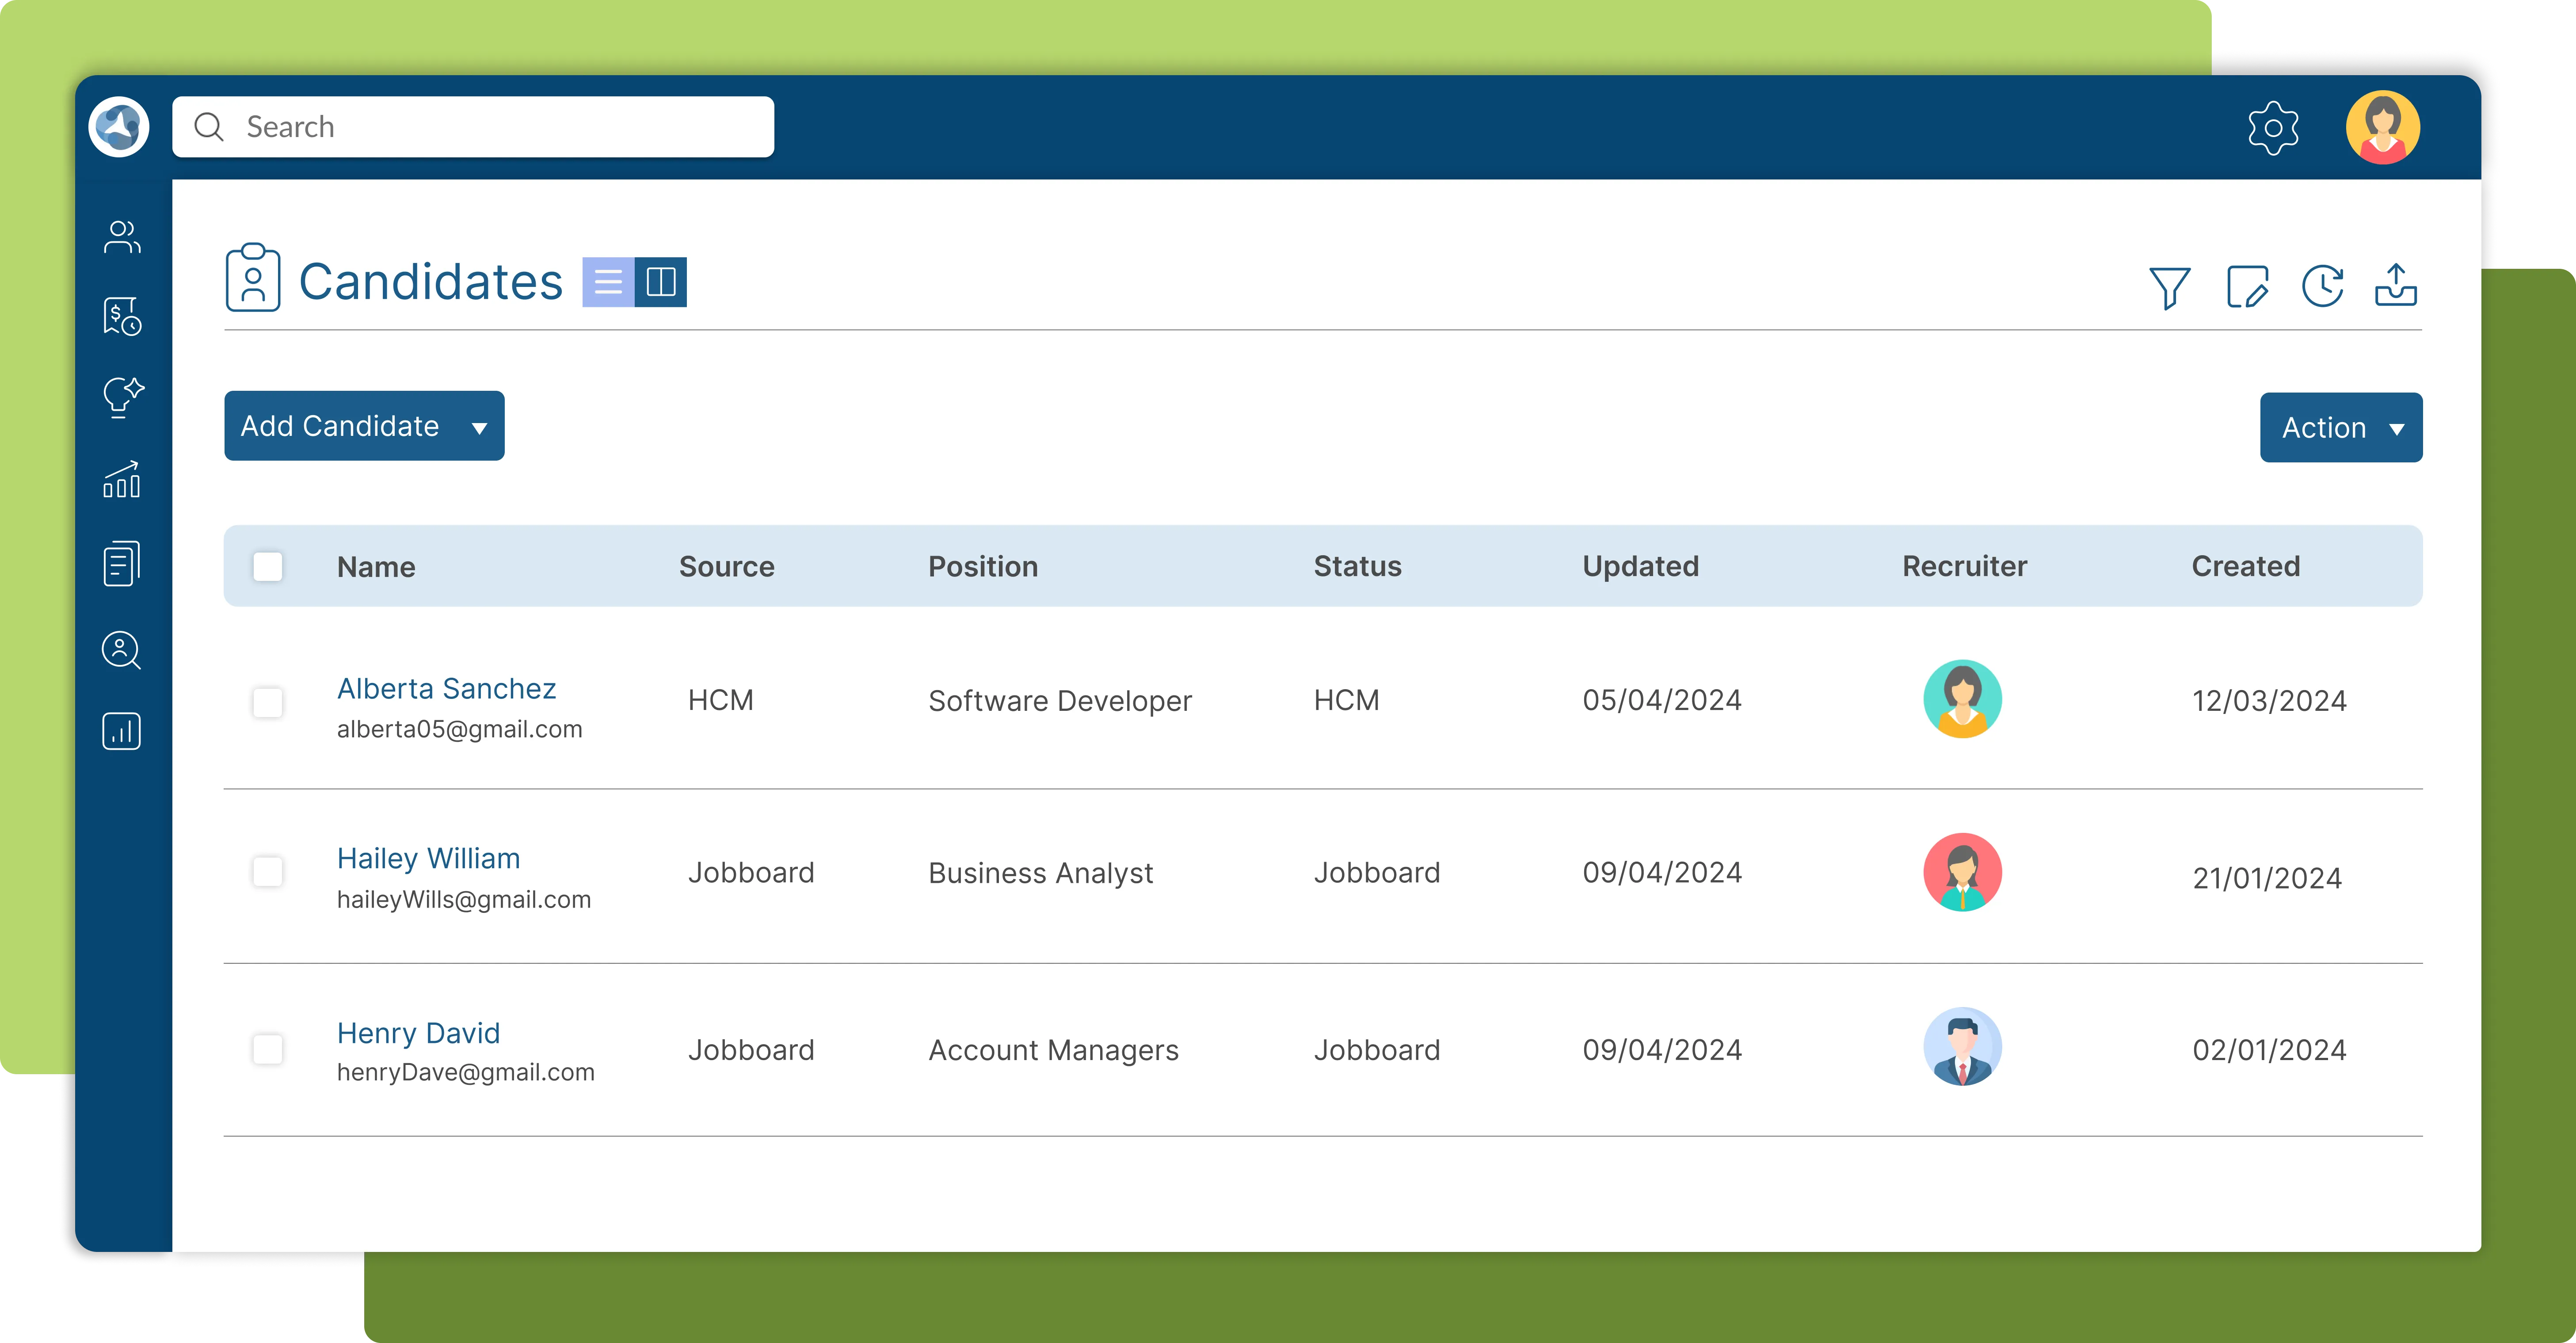Viewport: 2576px width, 1343px height.
Task: Expand the Add Candidate dropdown arrow
Action: [479, 428]
